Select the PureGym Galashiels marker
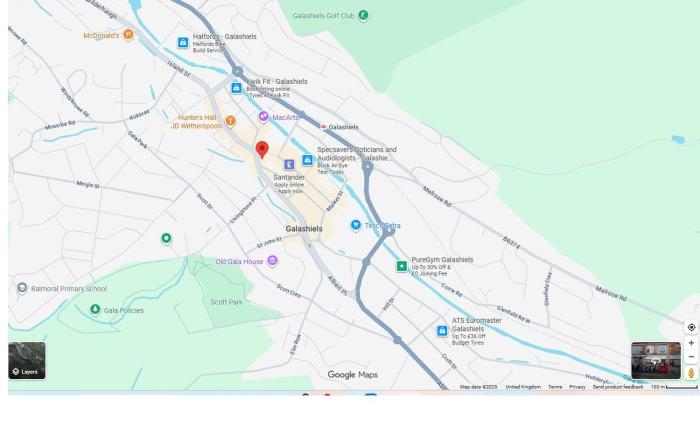This screenshot has height=428, width=700. (x=402, y=266)
